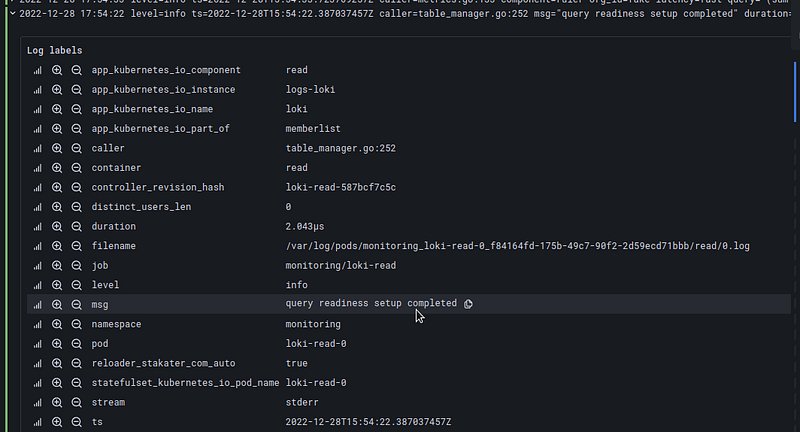
Task: Select the msg row text value
Action: tap(371, 303)
